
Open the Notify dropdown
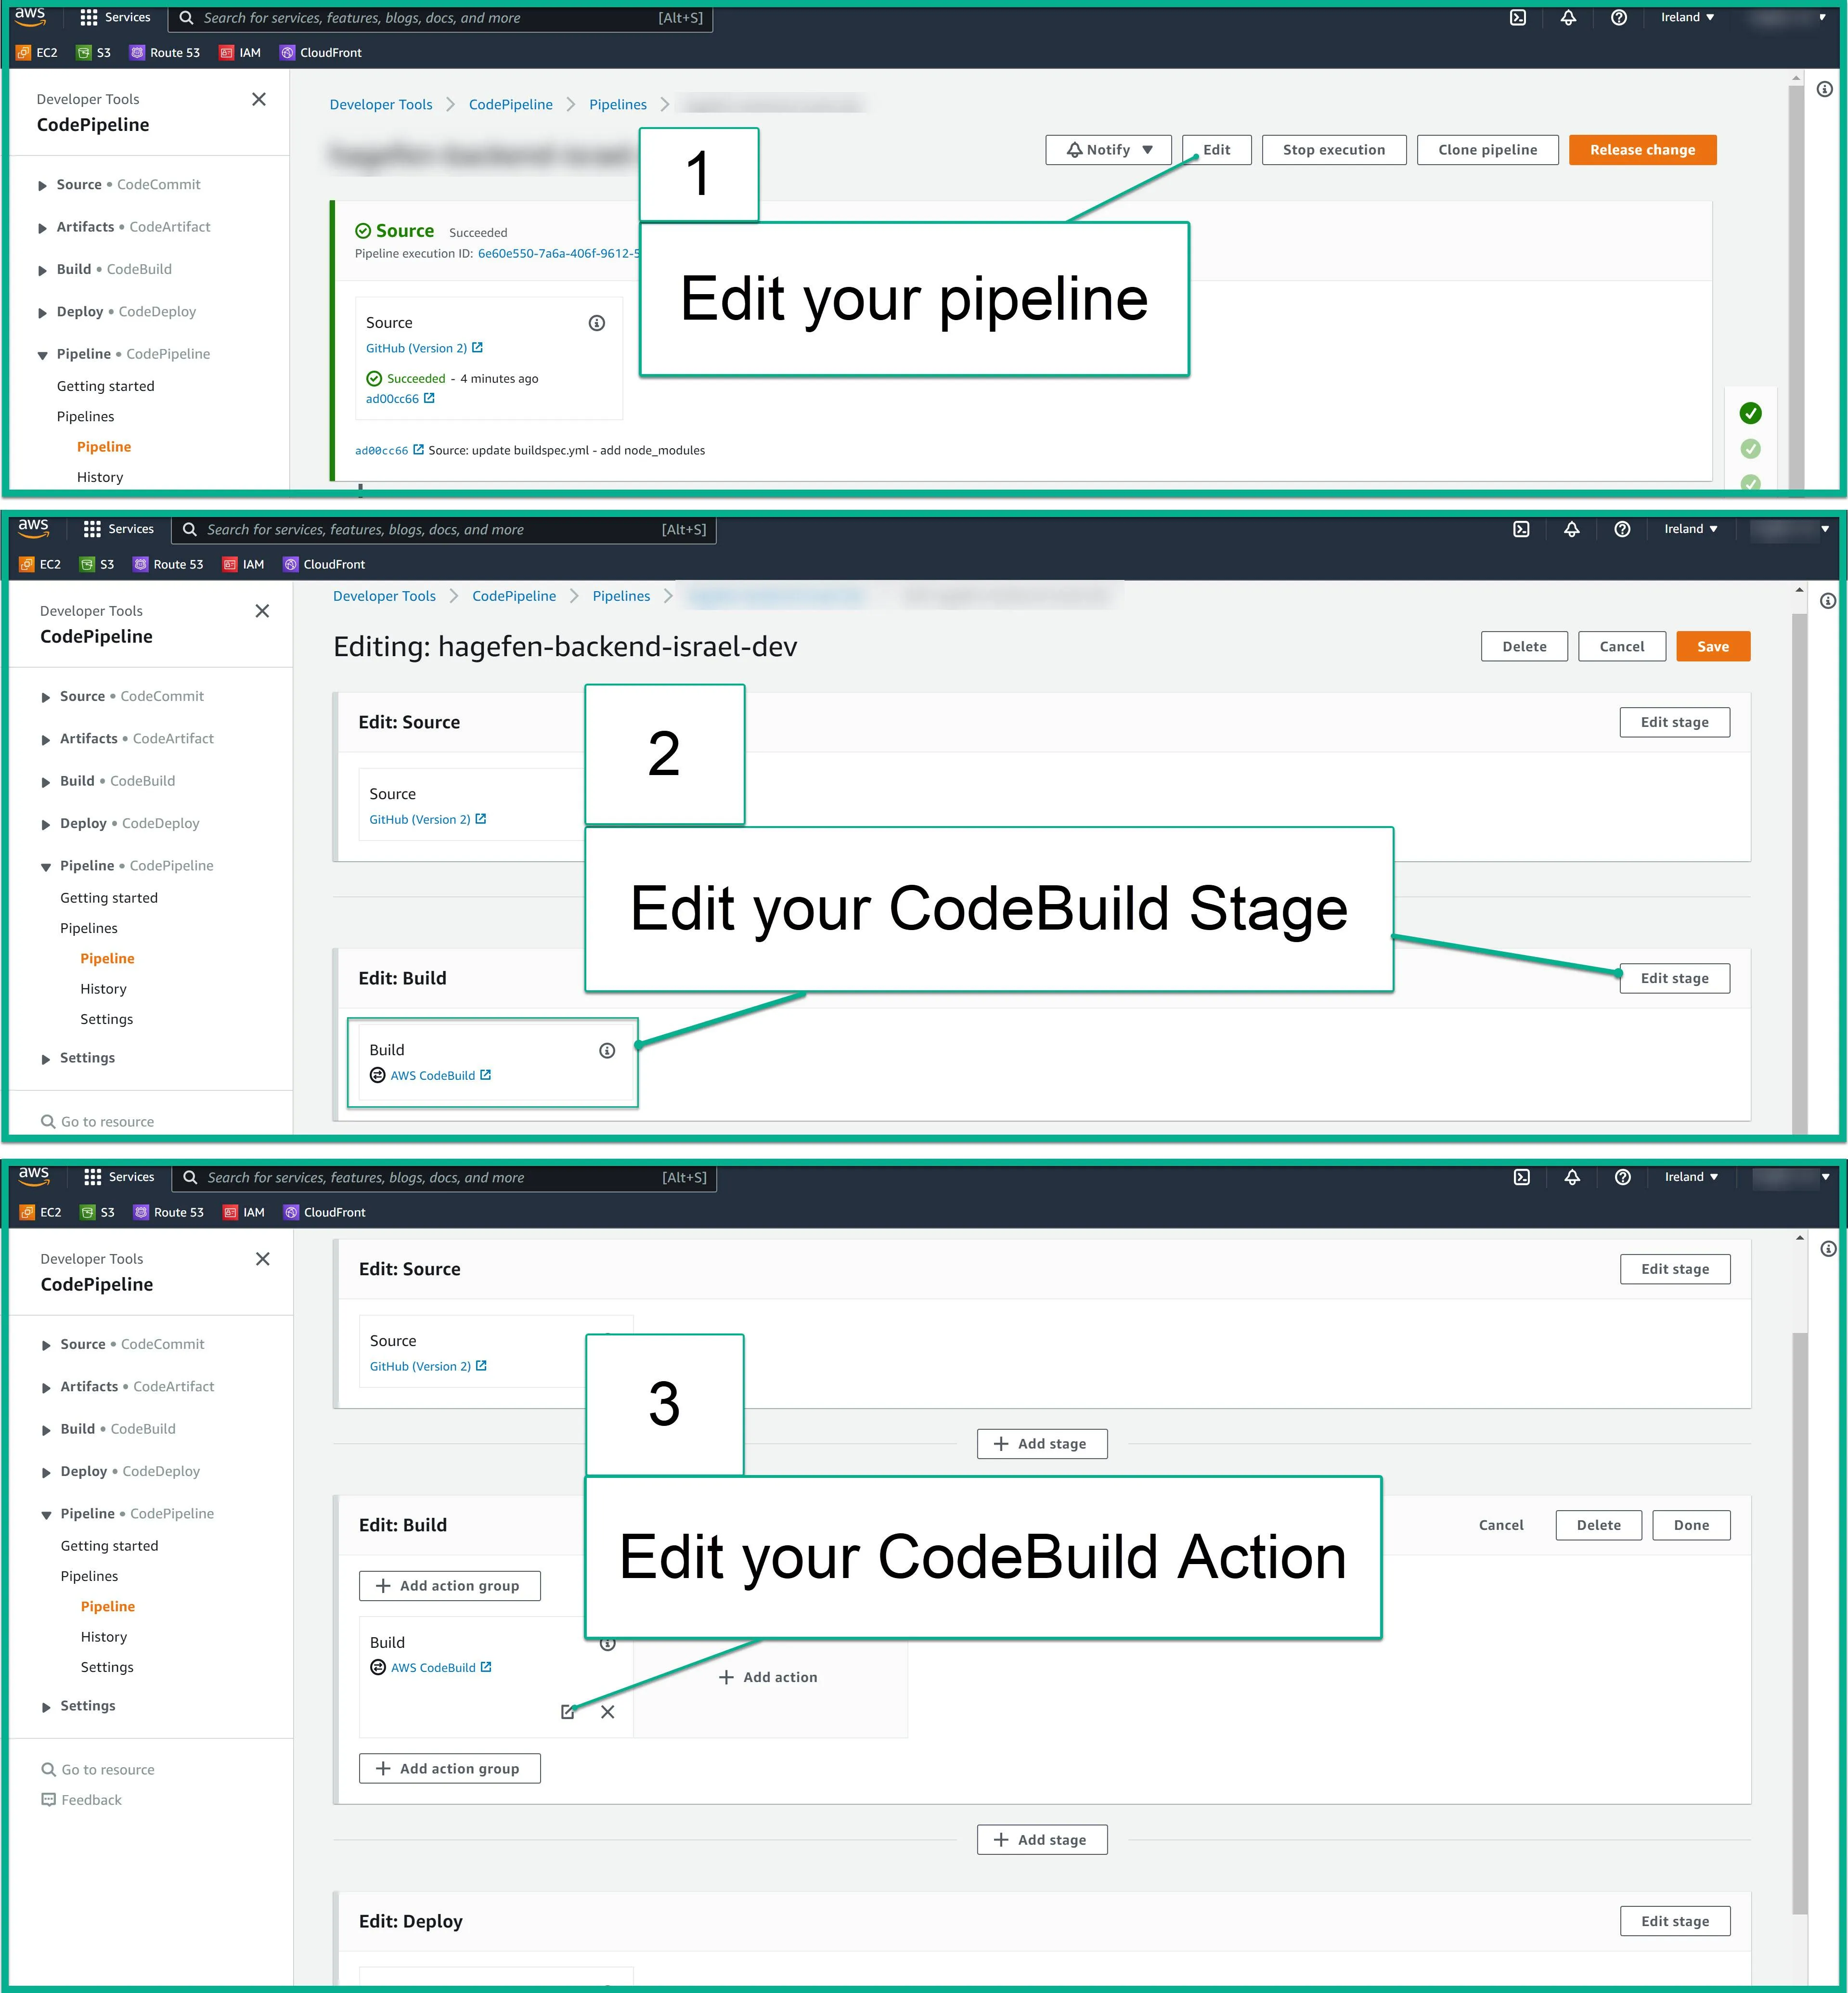tap(1108, 150)
